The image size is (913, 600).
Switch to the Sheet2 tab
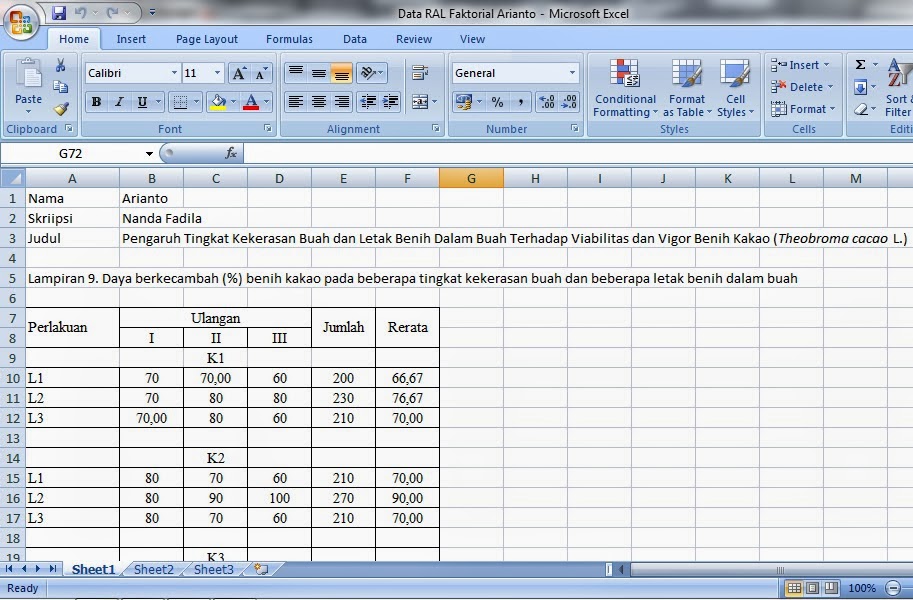click(x=153, y=569)
